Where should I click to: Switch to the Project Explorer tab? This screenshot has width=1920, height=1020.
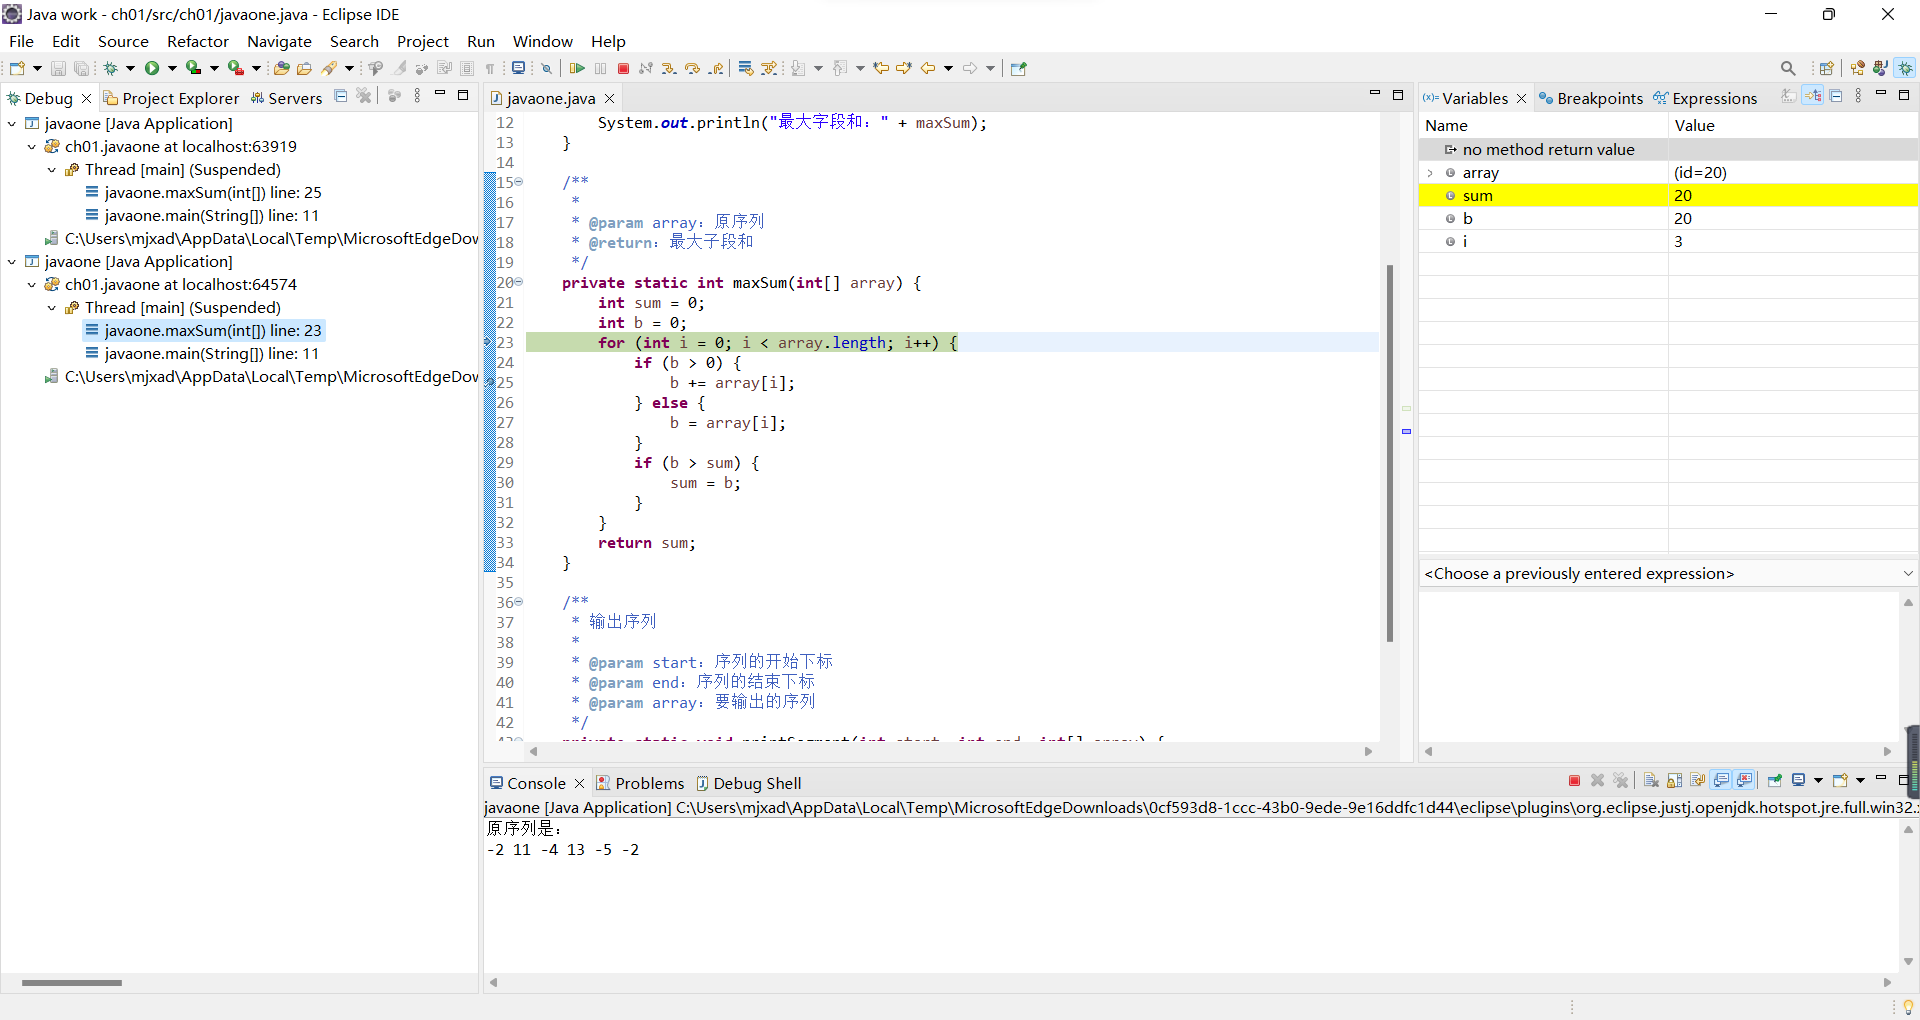pyautogui.click(x=172, y=98)
